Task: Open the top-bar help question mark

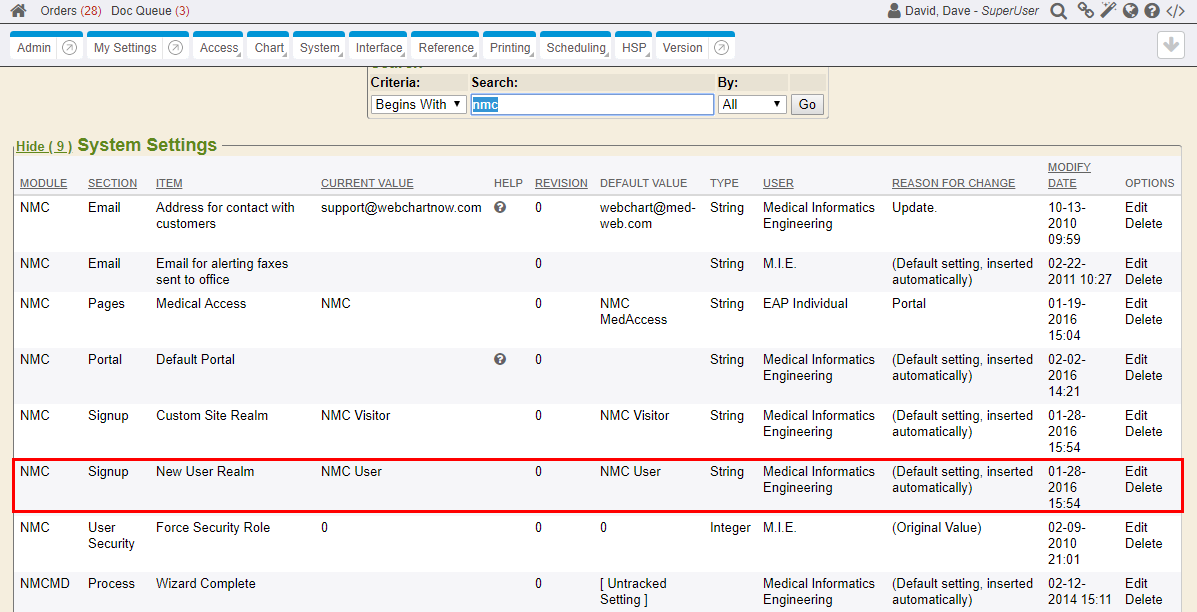Action: [x=1152, y=11]
